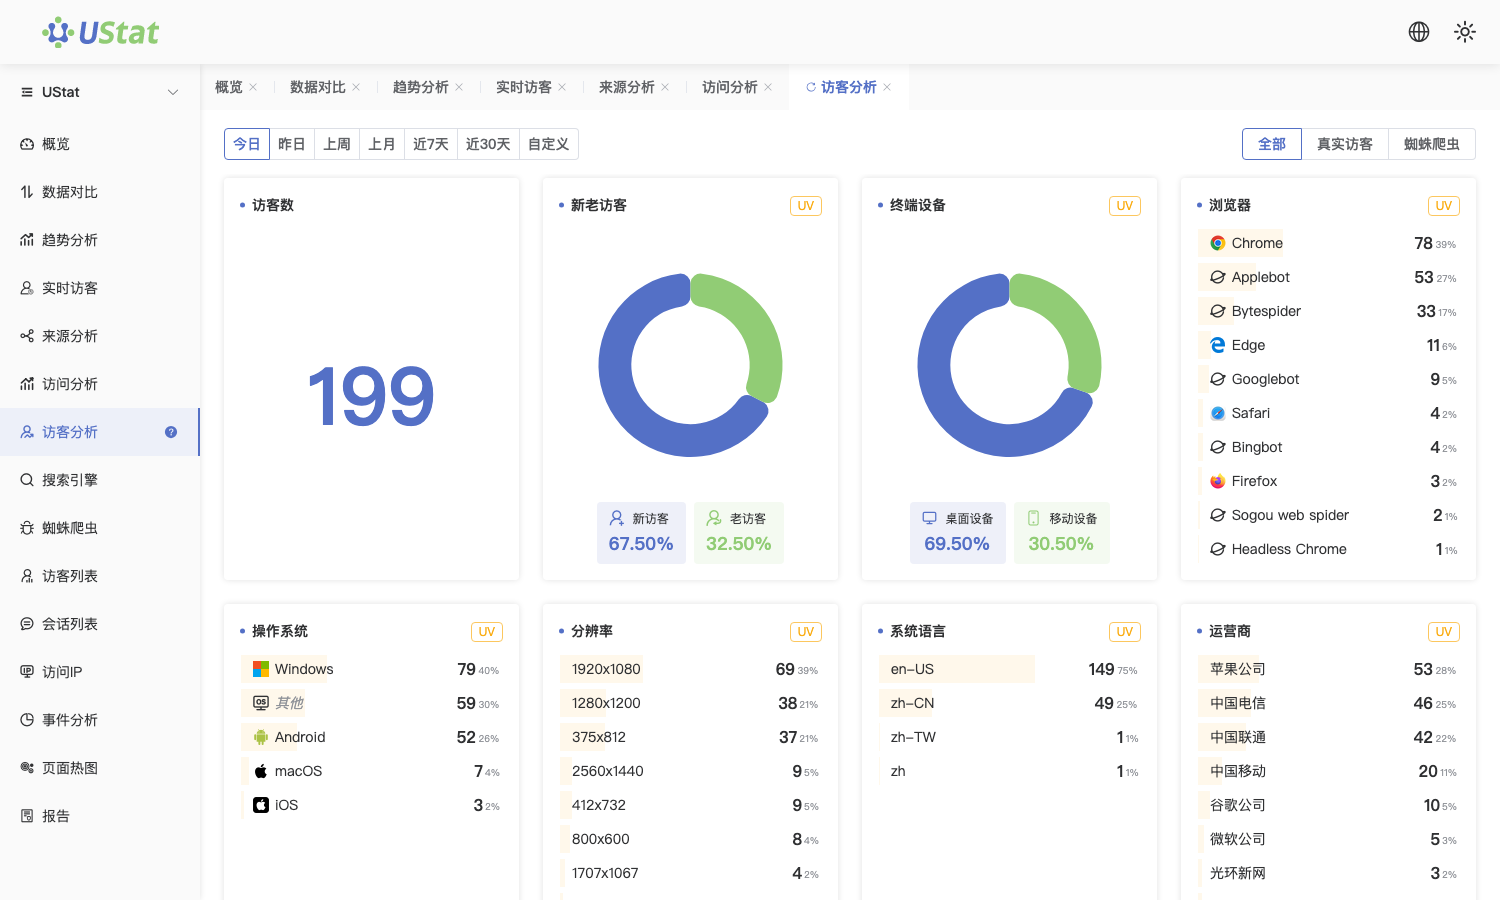Click the Edge browser row icon
This screenshot has width=1500, height=900.
click(1218, 345)
